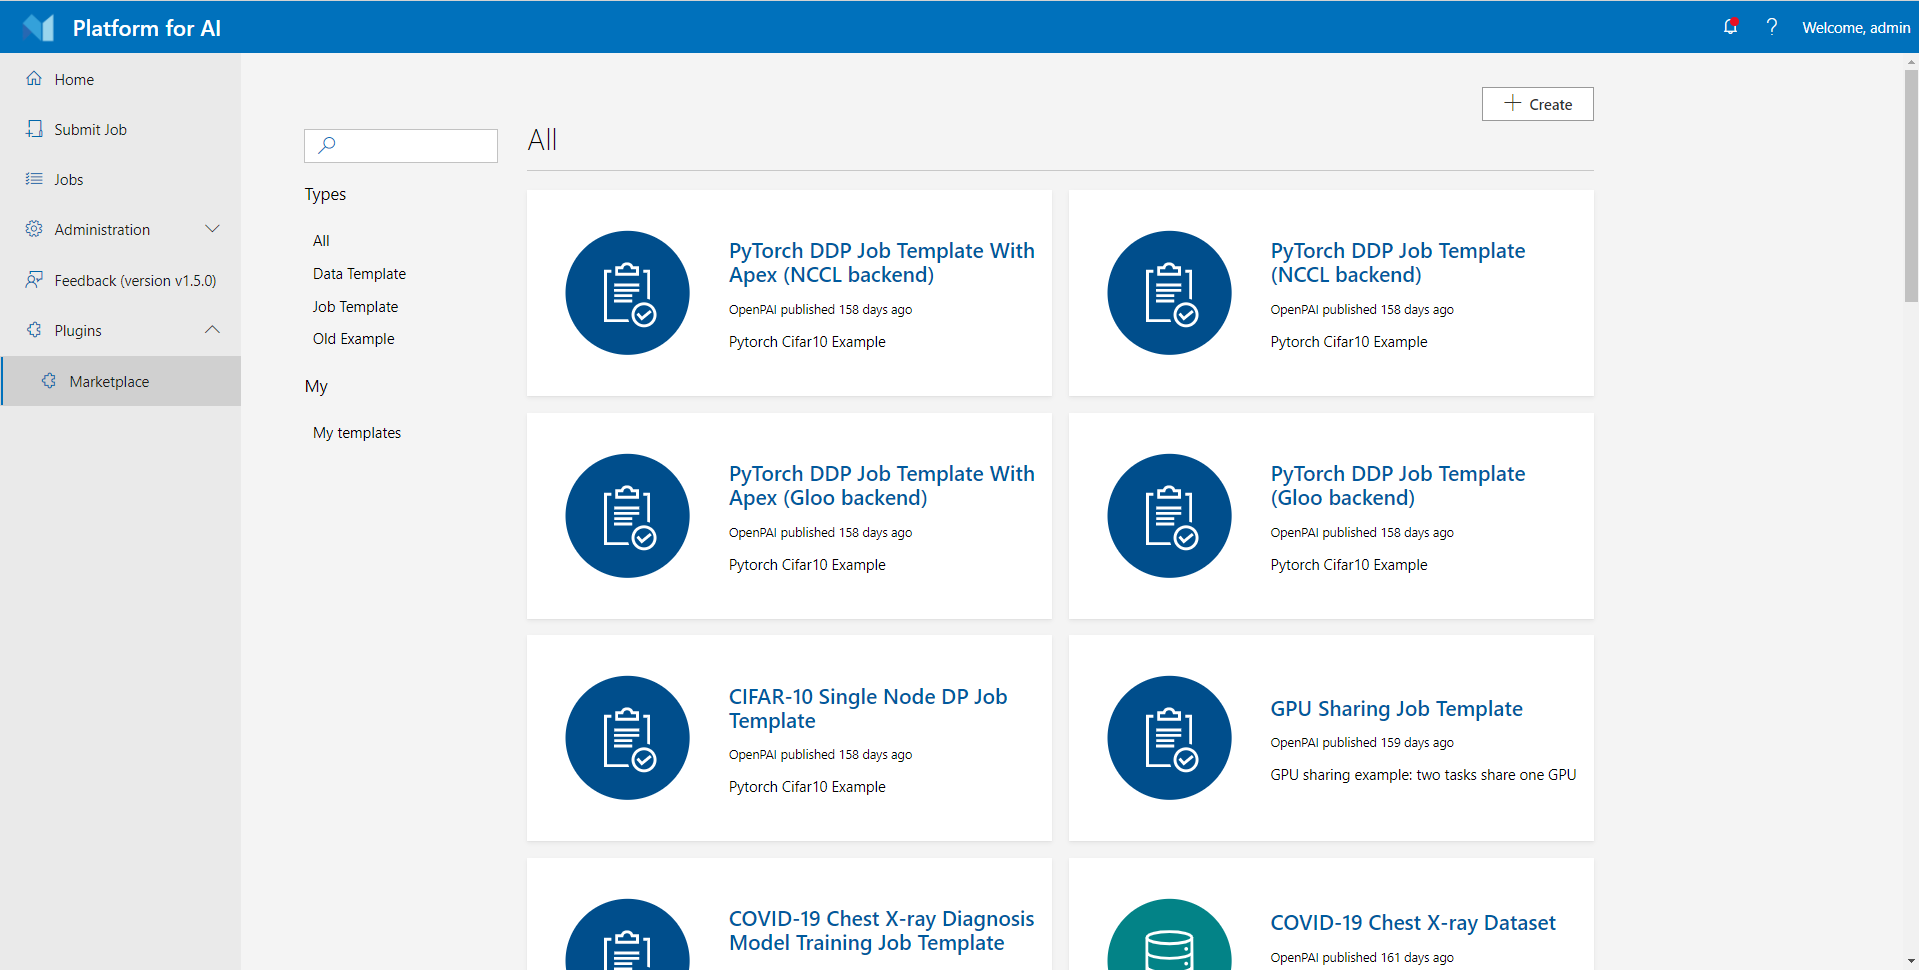
Task: Open the help question mark icon
Action: (1771, 27)
